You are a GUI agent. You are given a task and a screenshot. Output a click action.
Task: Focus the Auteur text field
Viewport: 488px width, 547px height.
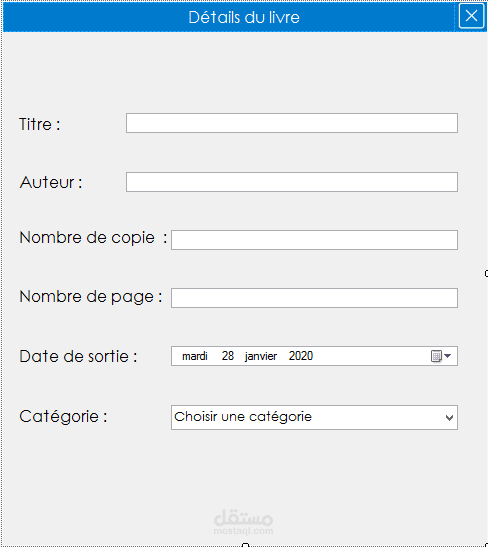point(292,182)
